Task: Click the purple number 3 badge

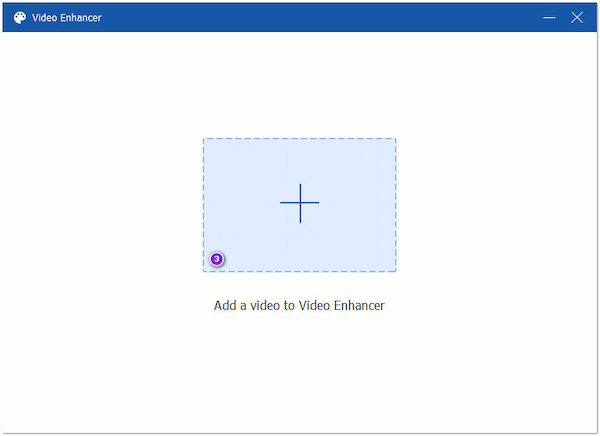Action: 216,259
